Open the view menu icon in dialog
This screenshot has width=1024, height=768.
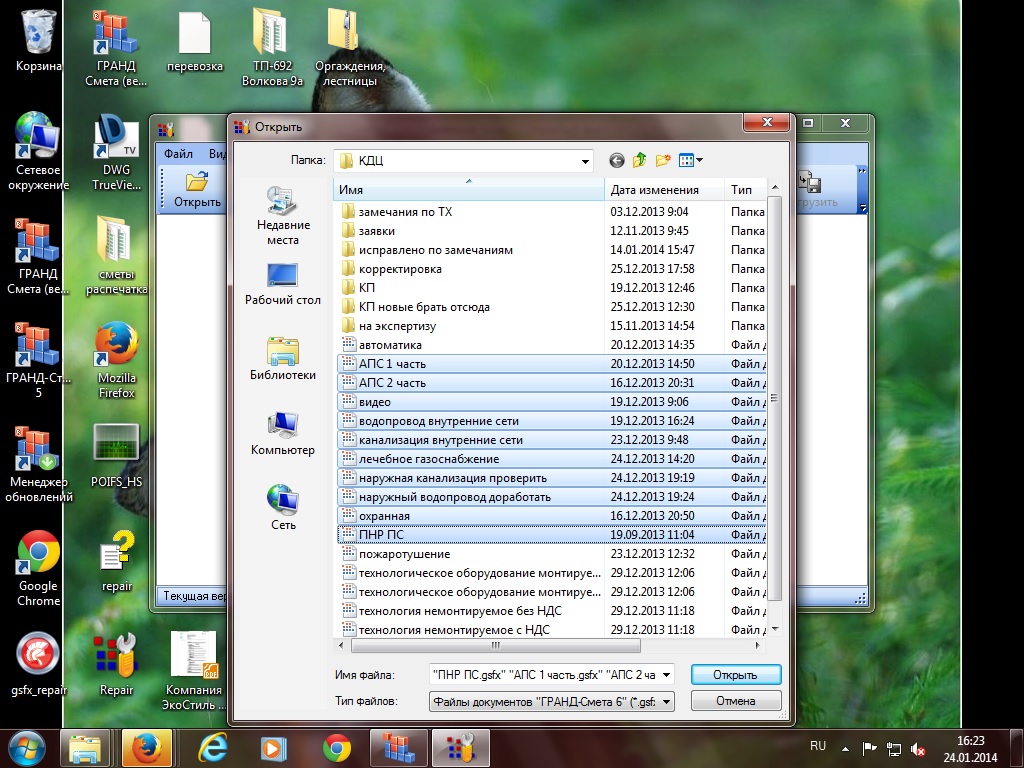[690, 160]
